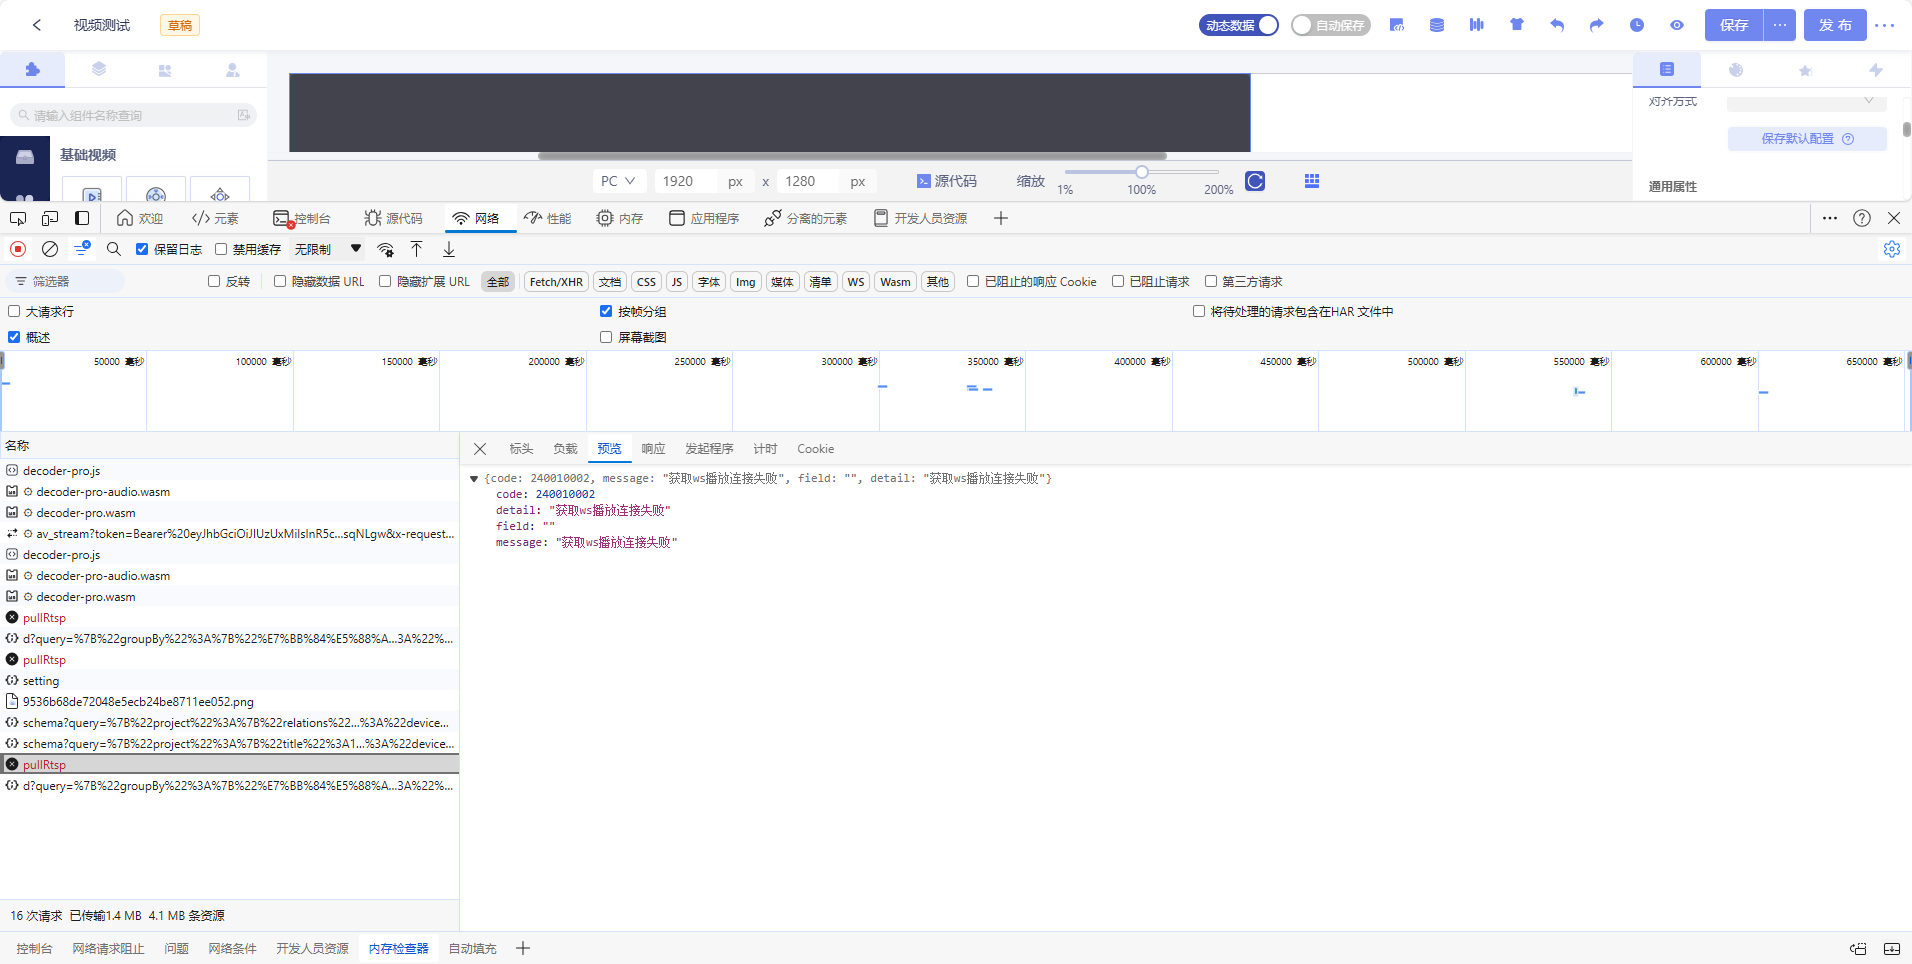Adjust the 缩放 zoom slider
This screenshot has height=964, width=1912.
pos(1142,172)
